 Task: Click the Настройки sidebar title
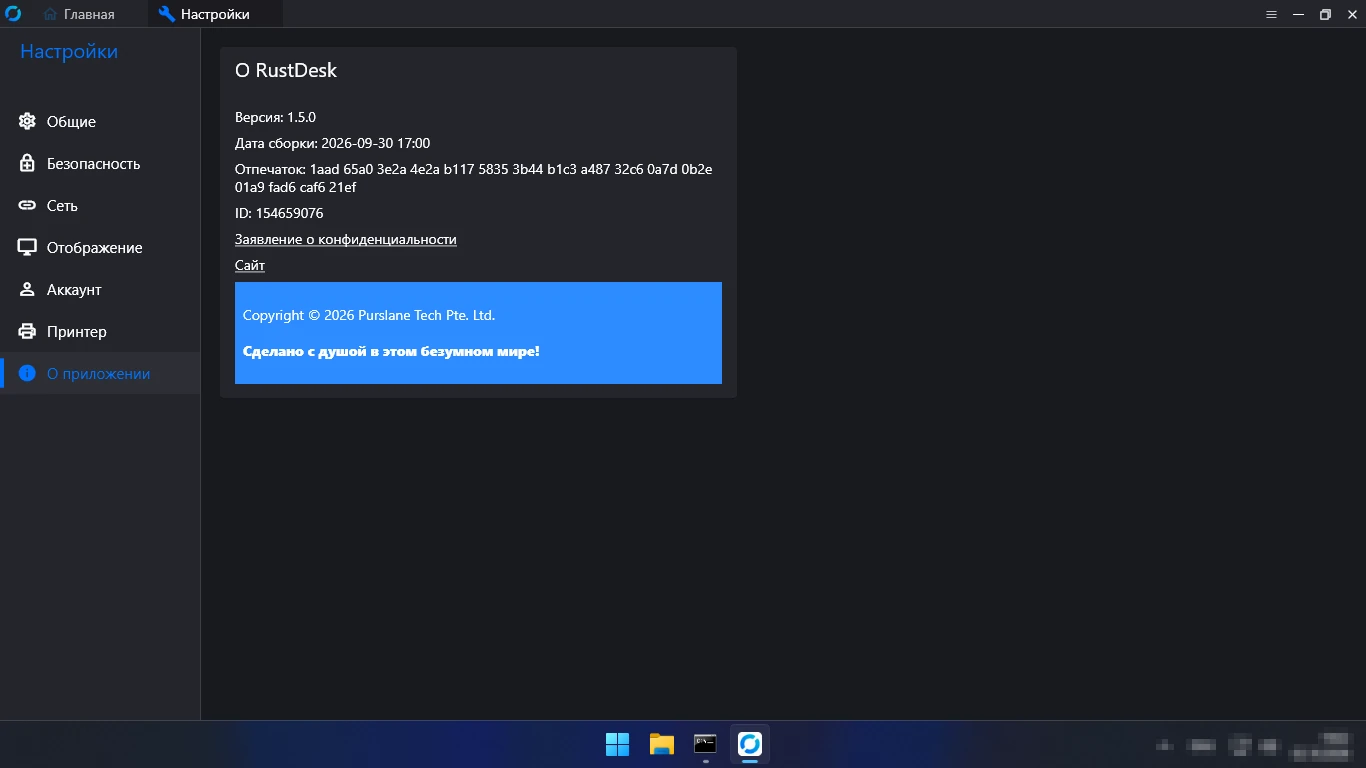point(69,52)
